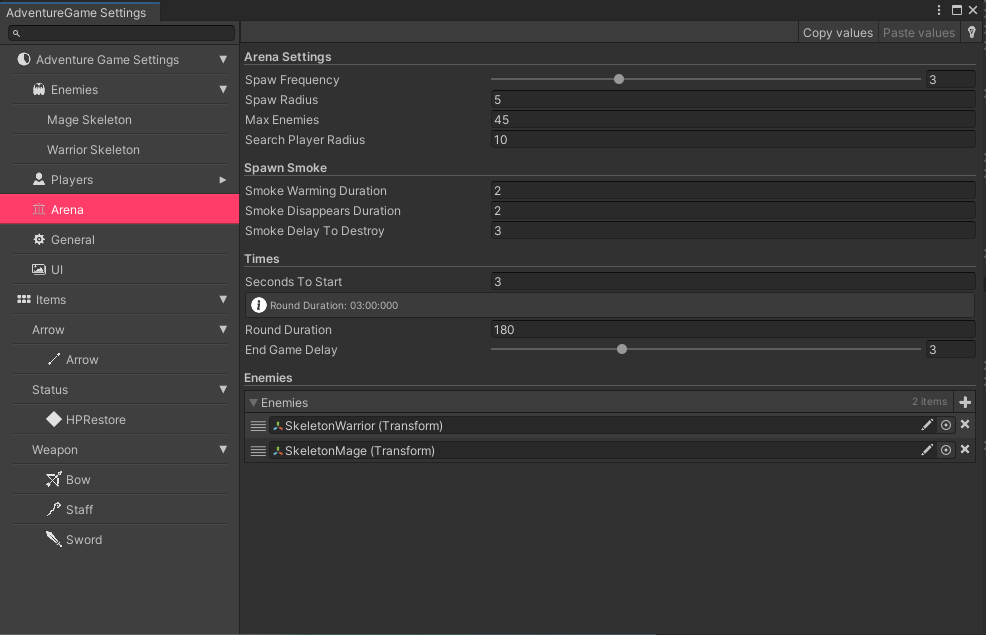Open the Warrior Skeleton settings
986x635 pixels.
[x=119, y=150]
